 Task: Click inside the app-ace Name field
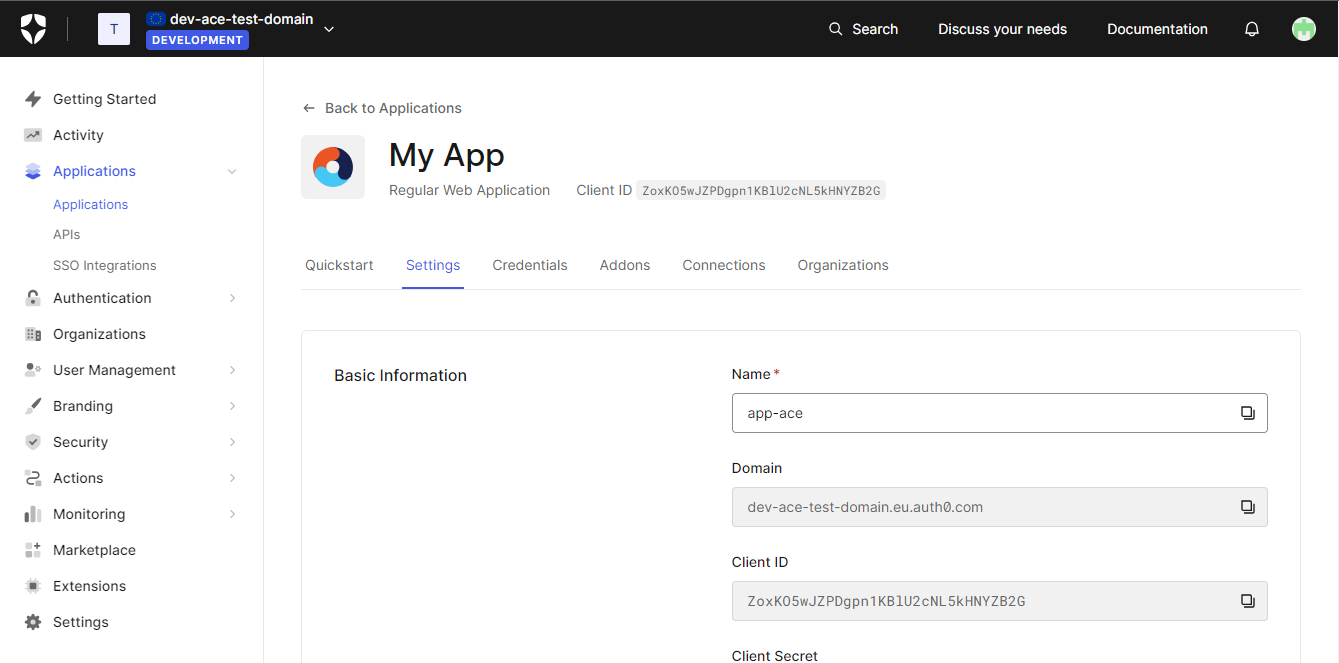tap(950, 412)
